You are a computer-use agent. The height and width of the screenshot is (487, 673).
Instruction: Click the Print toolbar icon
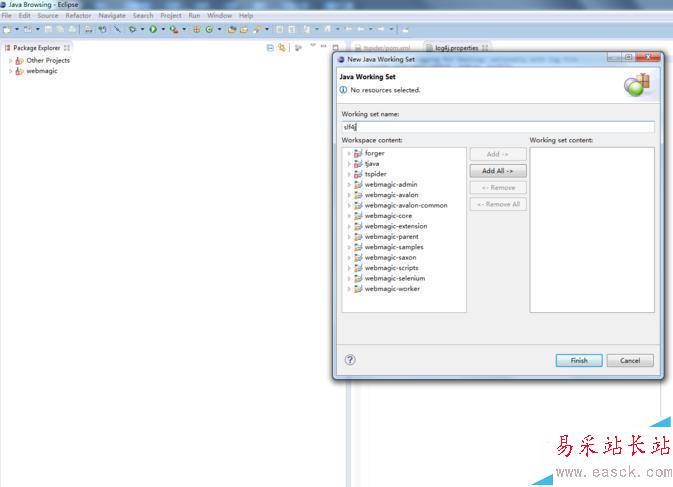[72, 29]
